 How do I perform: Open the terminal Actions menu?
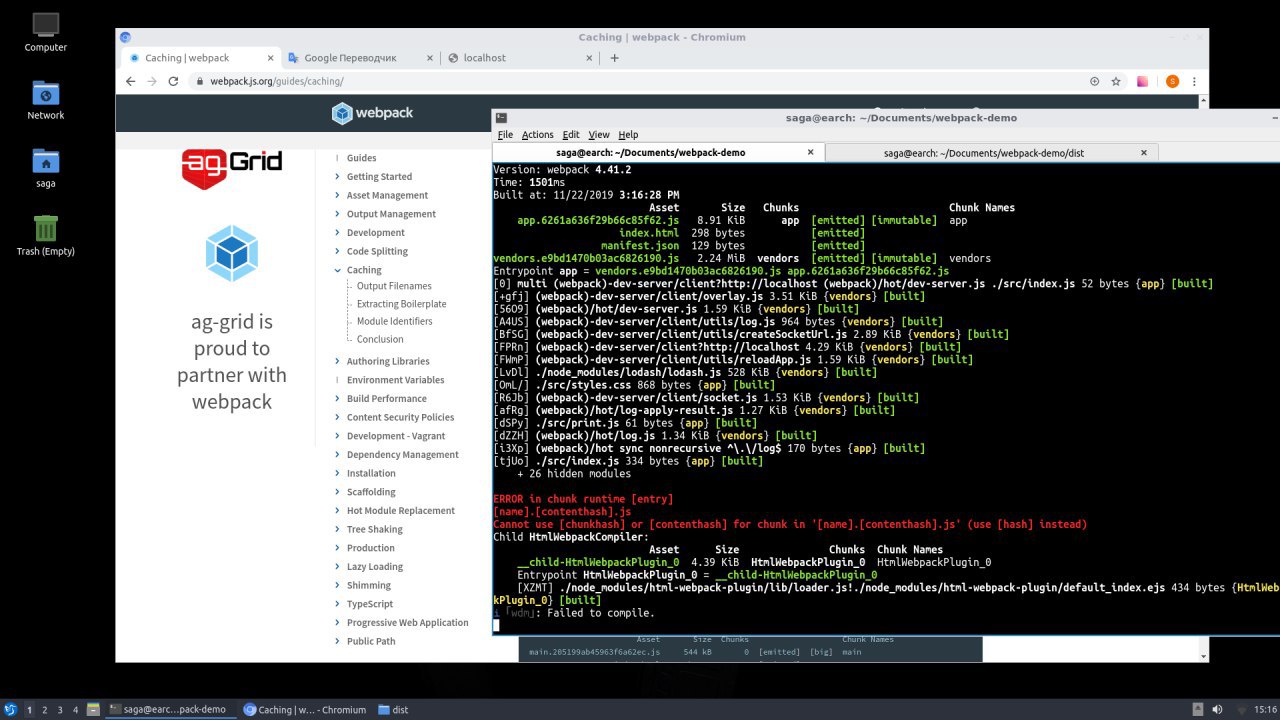(537, 135)
